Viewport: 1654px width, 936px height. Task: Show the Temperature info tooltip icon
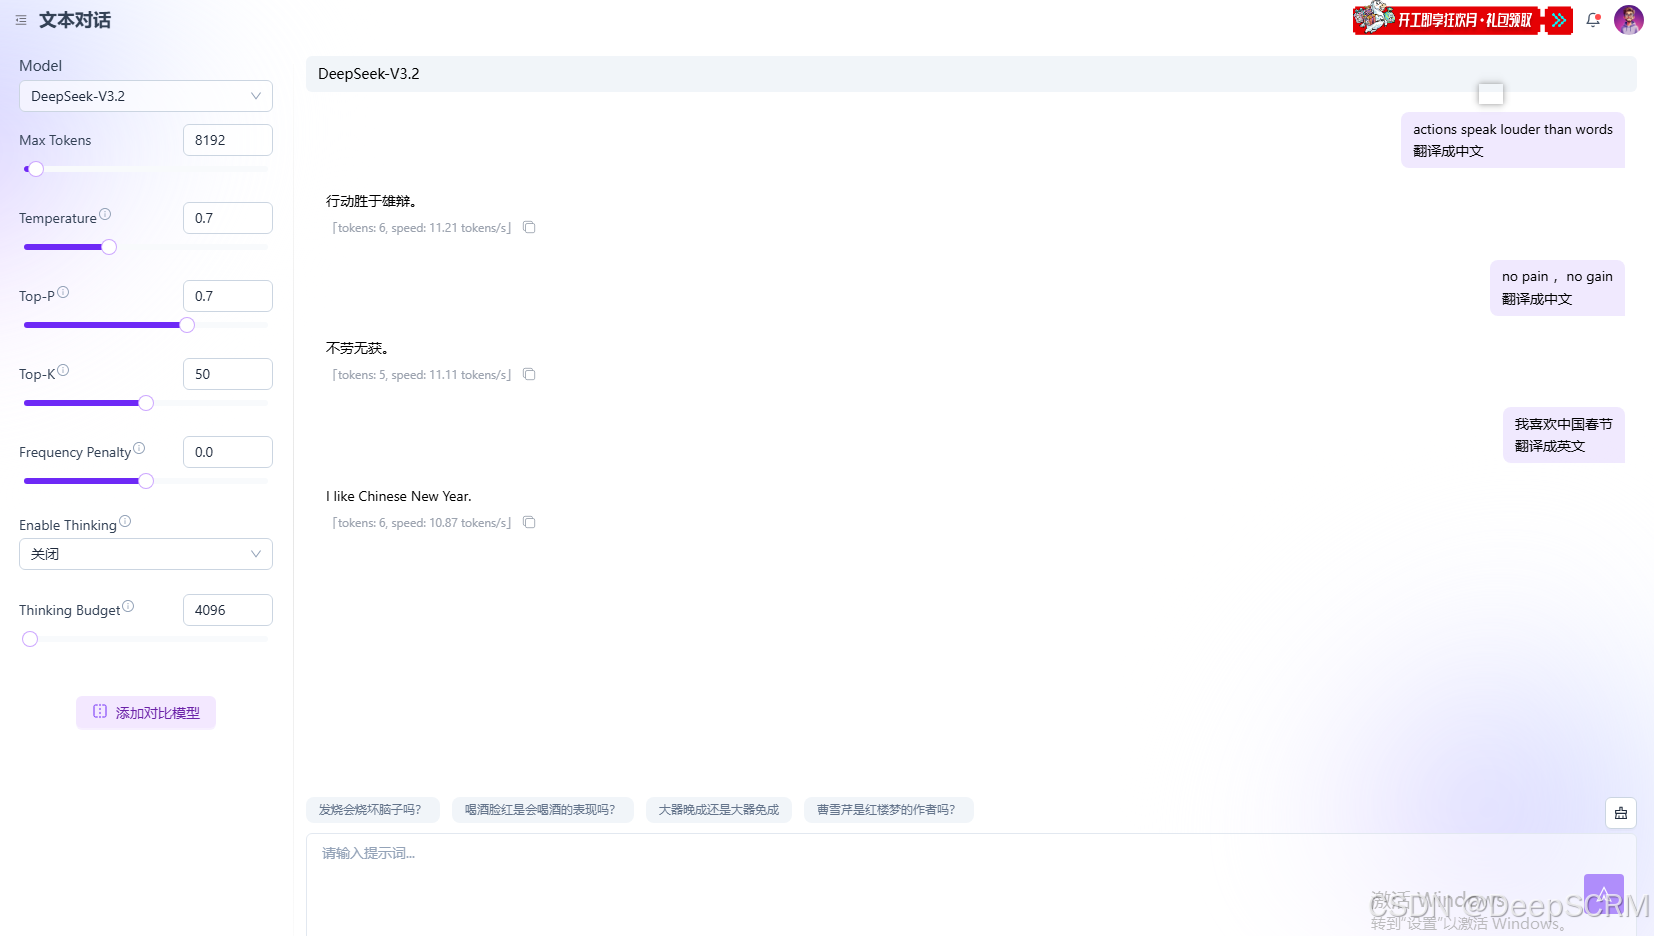[105, 214]
